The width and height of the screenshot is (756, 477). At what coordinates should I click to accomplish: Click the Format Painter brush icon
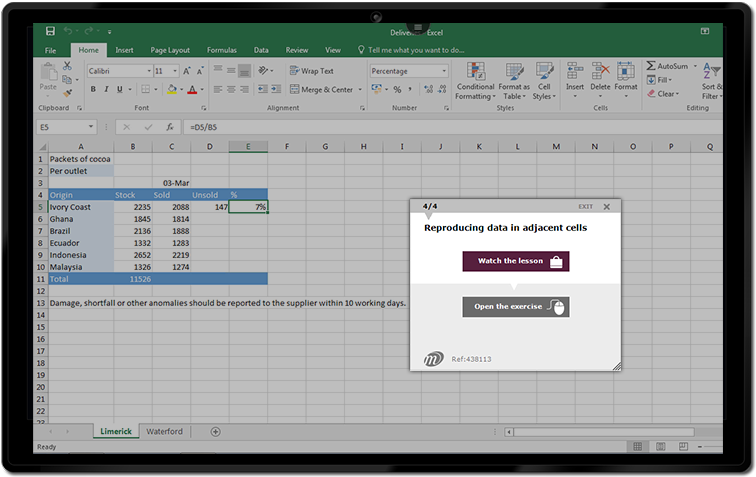68,92
